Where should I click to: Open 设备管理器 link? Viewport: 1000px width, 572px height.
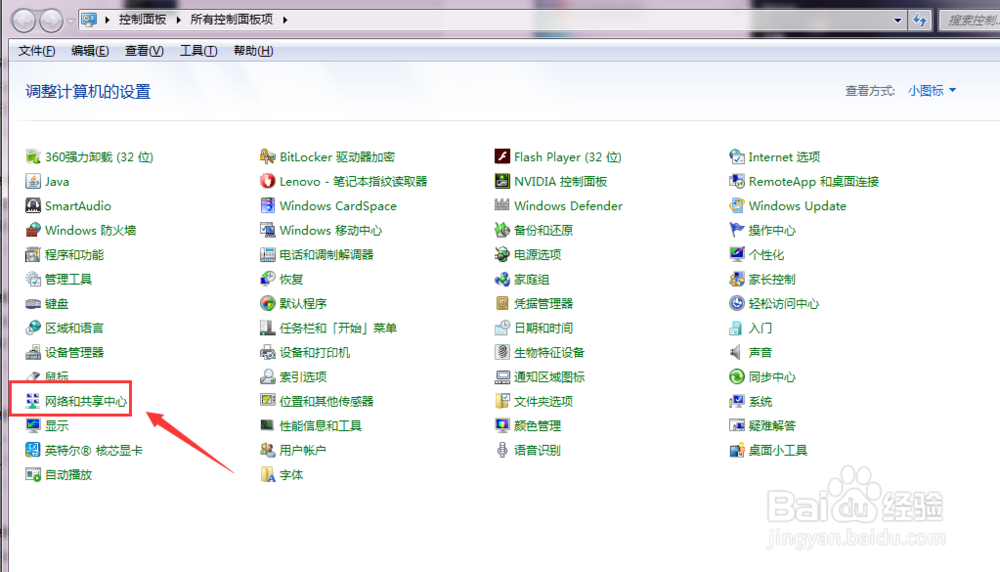(x=74, y=352)
